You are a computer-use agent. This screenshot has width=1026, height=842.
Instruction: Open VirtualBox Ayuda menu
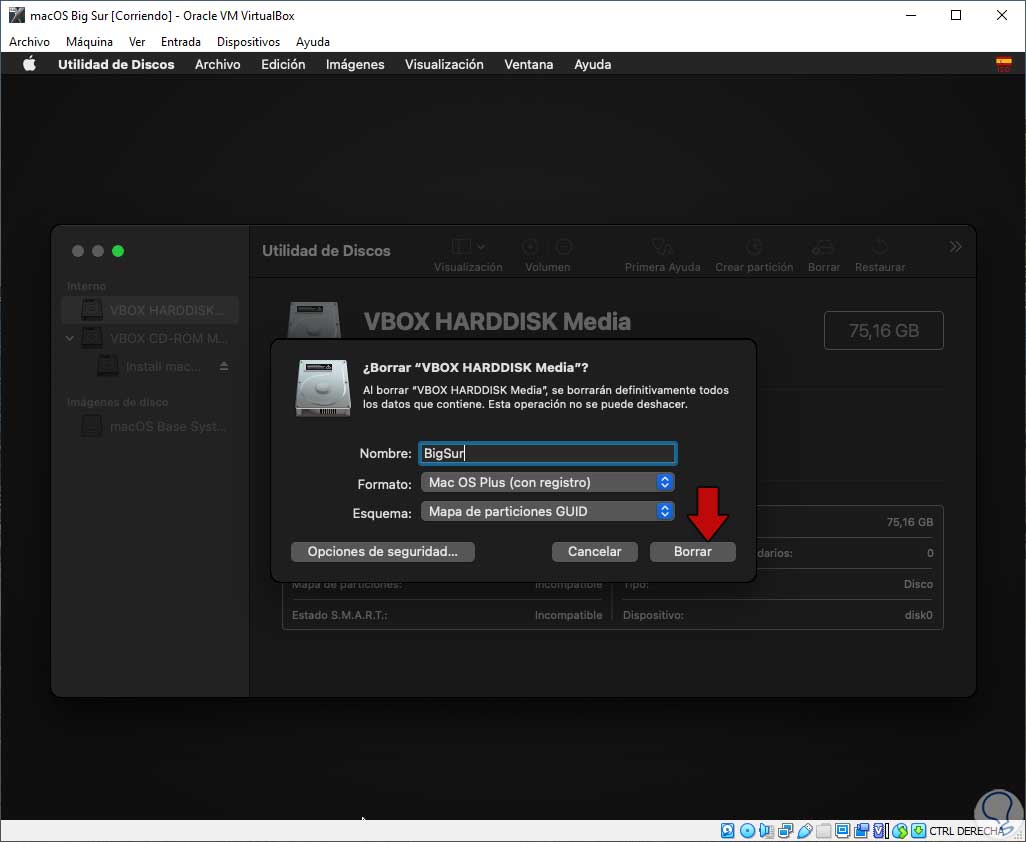coord(313,42)
